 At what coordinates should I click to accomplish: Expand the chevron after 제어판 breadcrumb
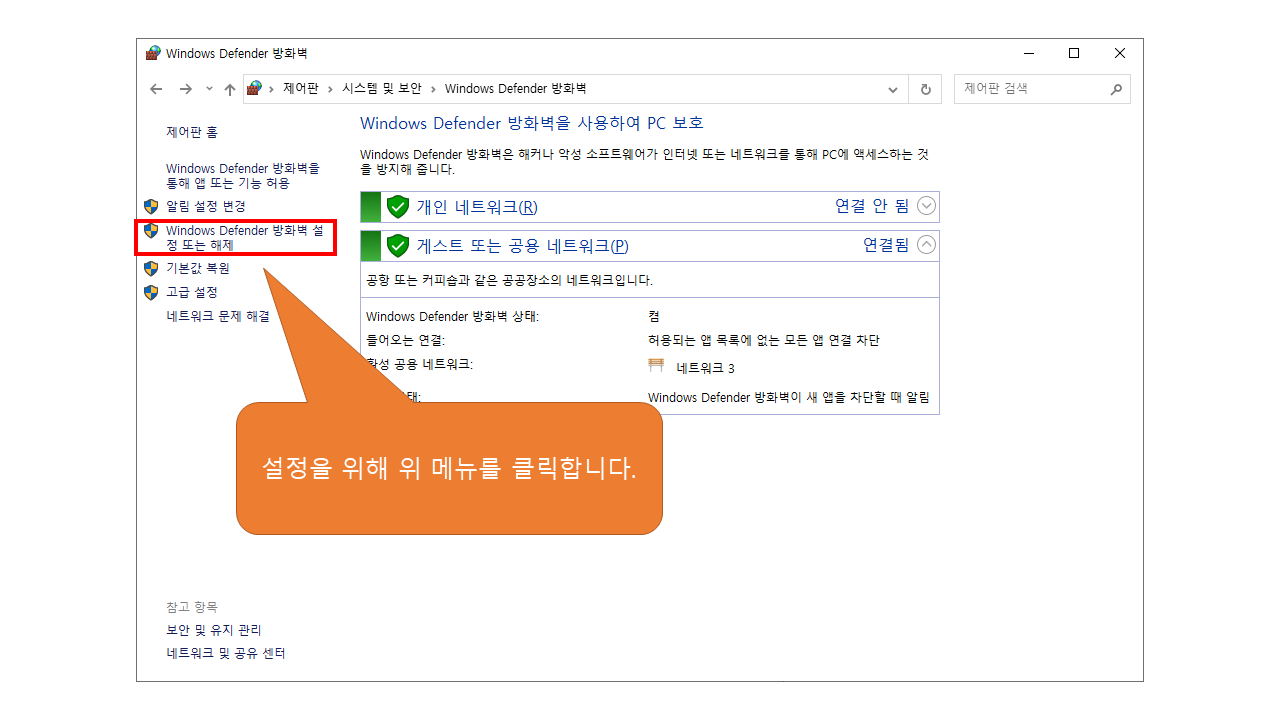330,89
